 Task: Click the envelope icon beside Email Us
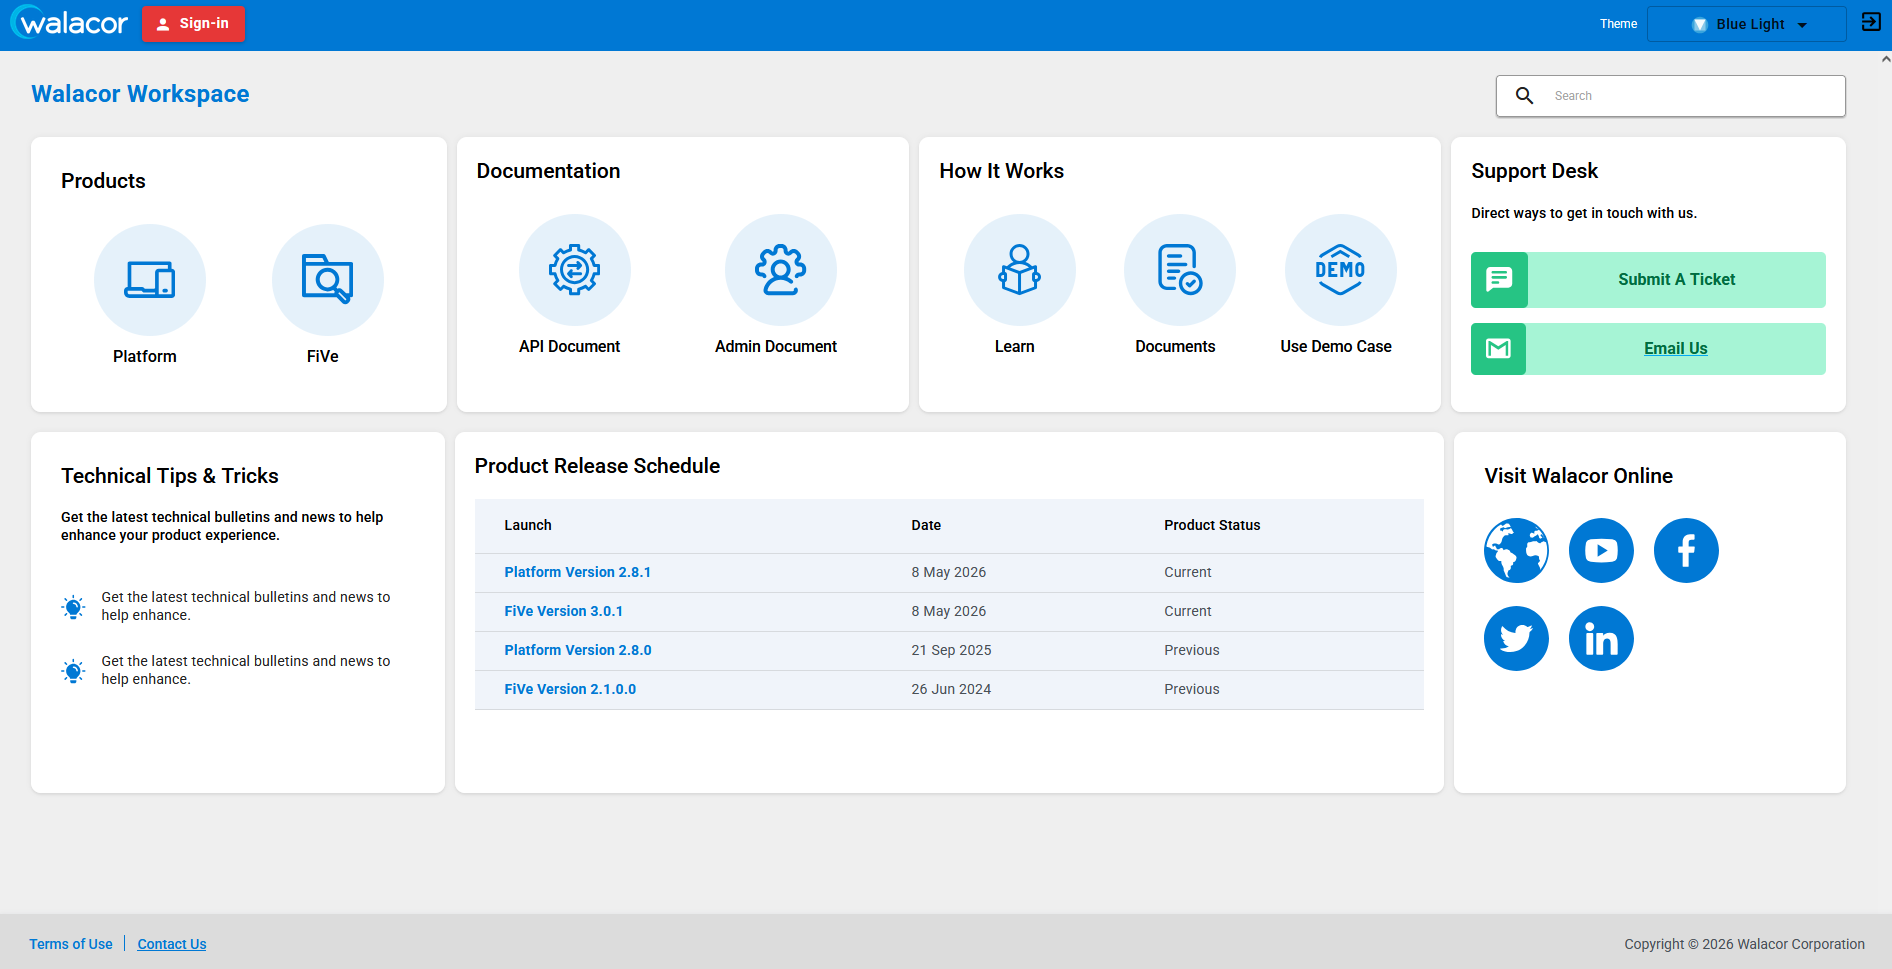coord(1499,349)
